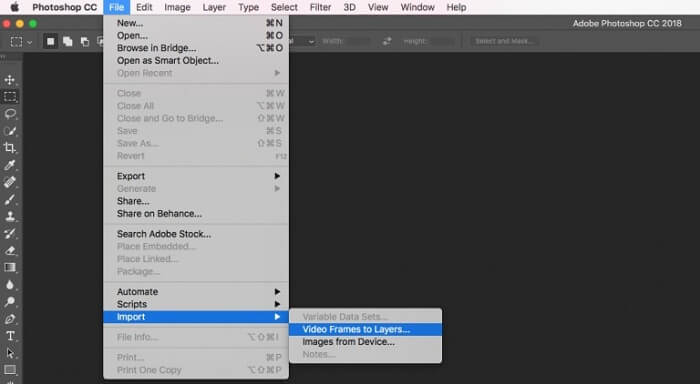Select the Pen tool
Screen dimensions: 700x384
pyautogui.click(x=10, y=319)
